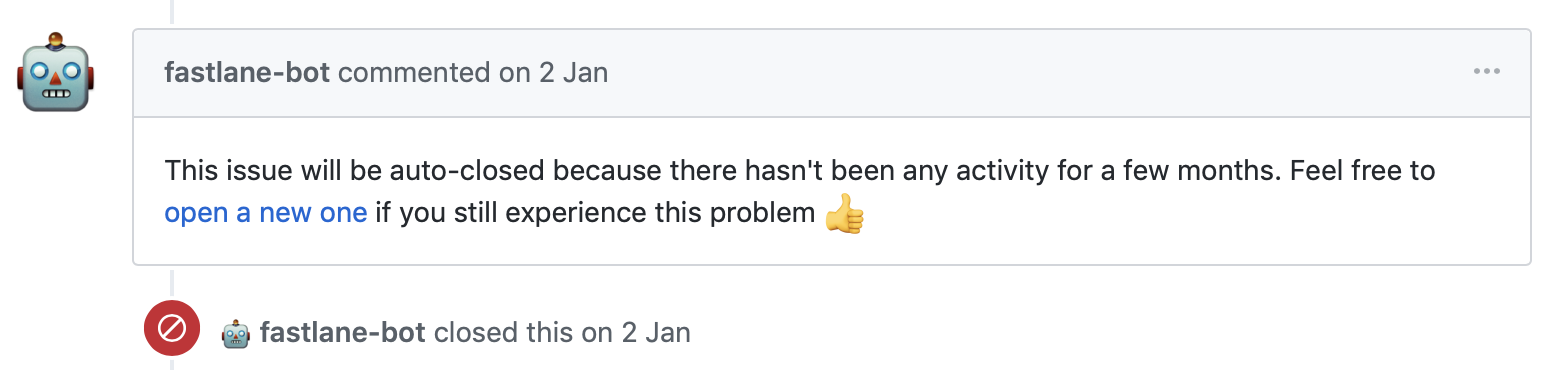Click timeline line above the comment box
The width and height of the screenshot is (1550, 370).
click(x=172, y=11)
